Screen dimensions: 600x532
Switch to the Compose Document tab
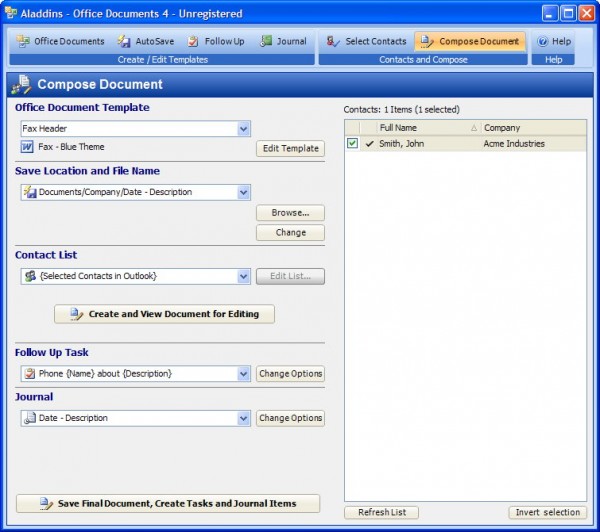click(x=470, y=41)
